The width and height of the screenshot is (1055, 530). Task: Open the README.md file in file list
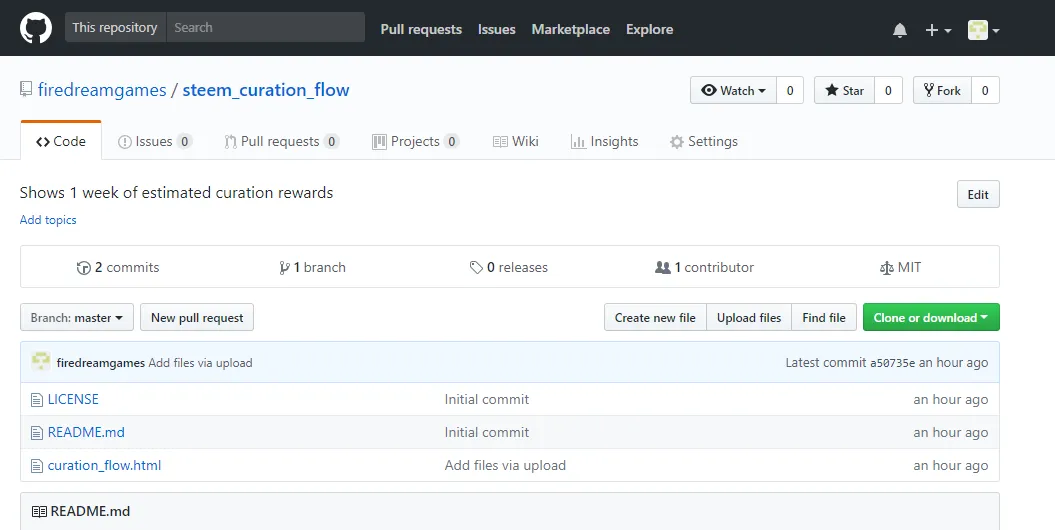click(x=86, y=432)
